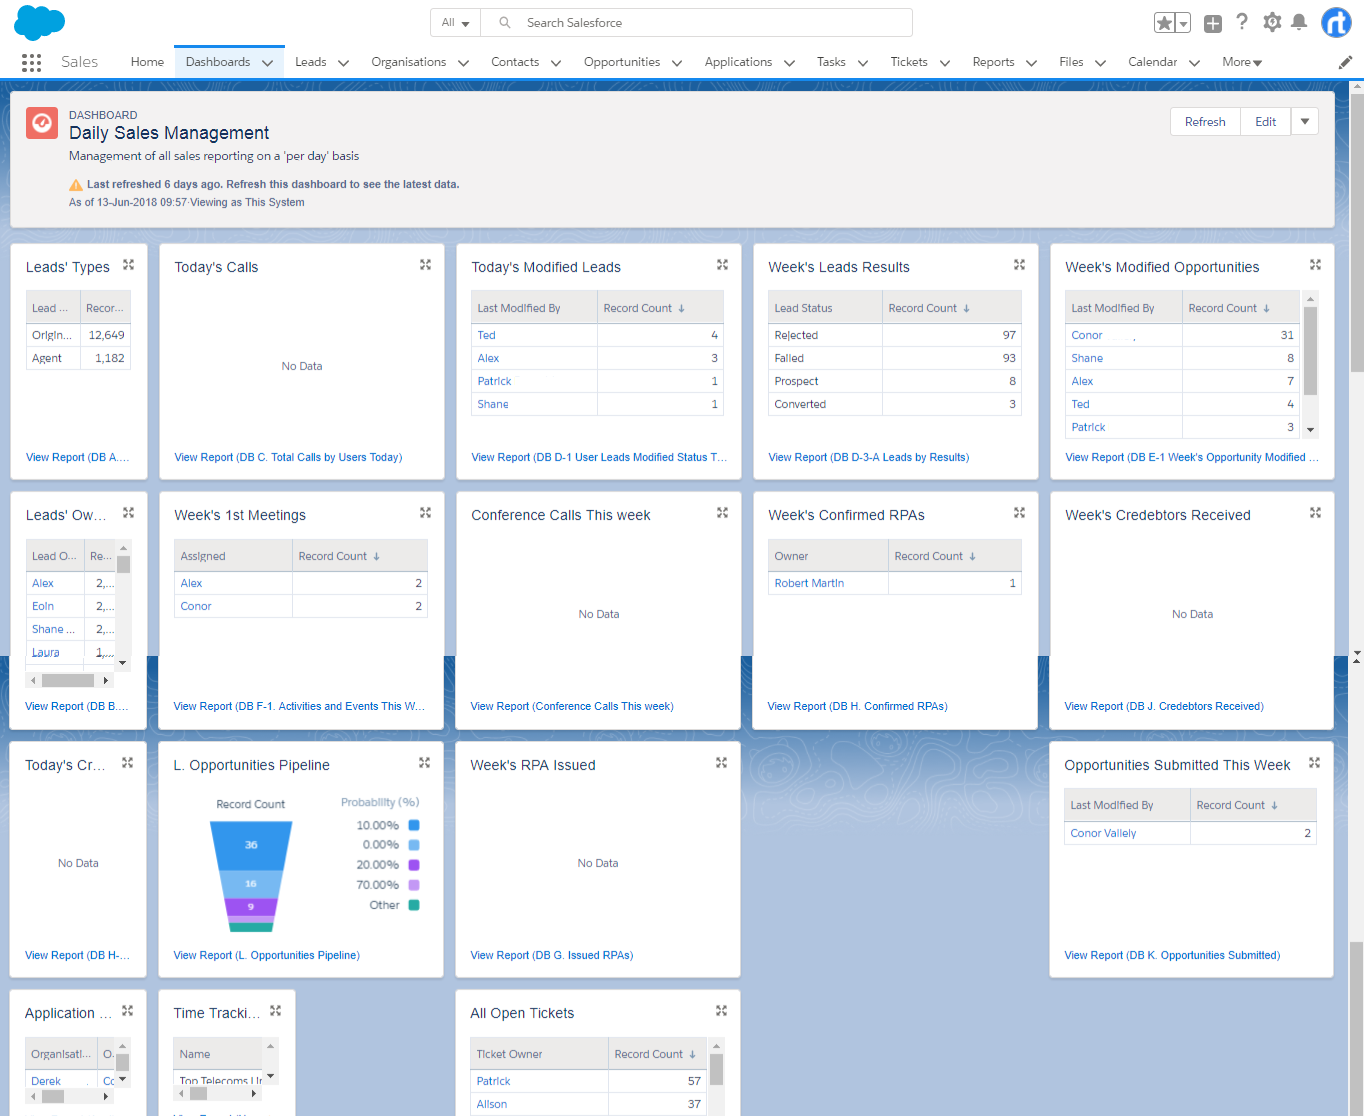The width and height of the screenshot is (1364, 1116).
Task: Click the dashboard header gauge icon
Action: [x=42, y=123]
